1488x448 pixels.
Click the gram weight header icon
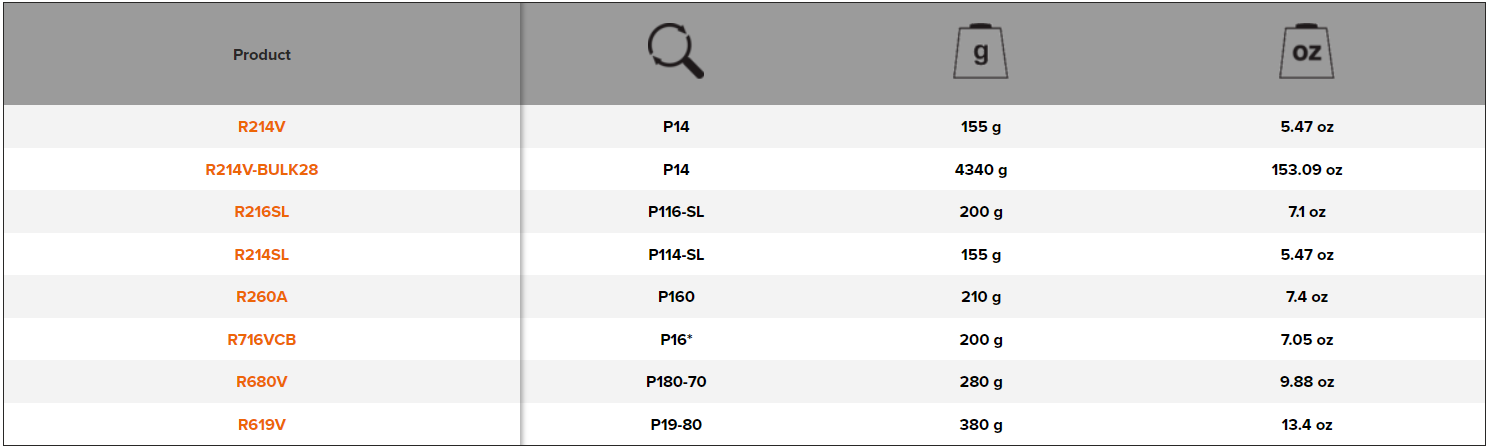(980, 52)
